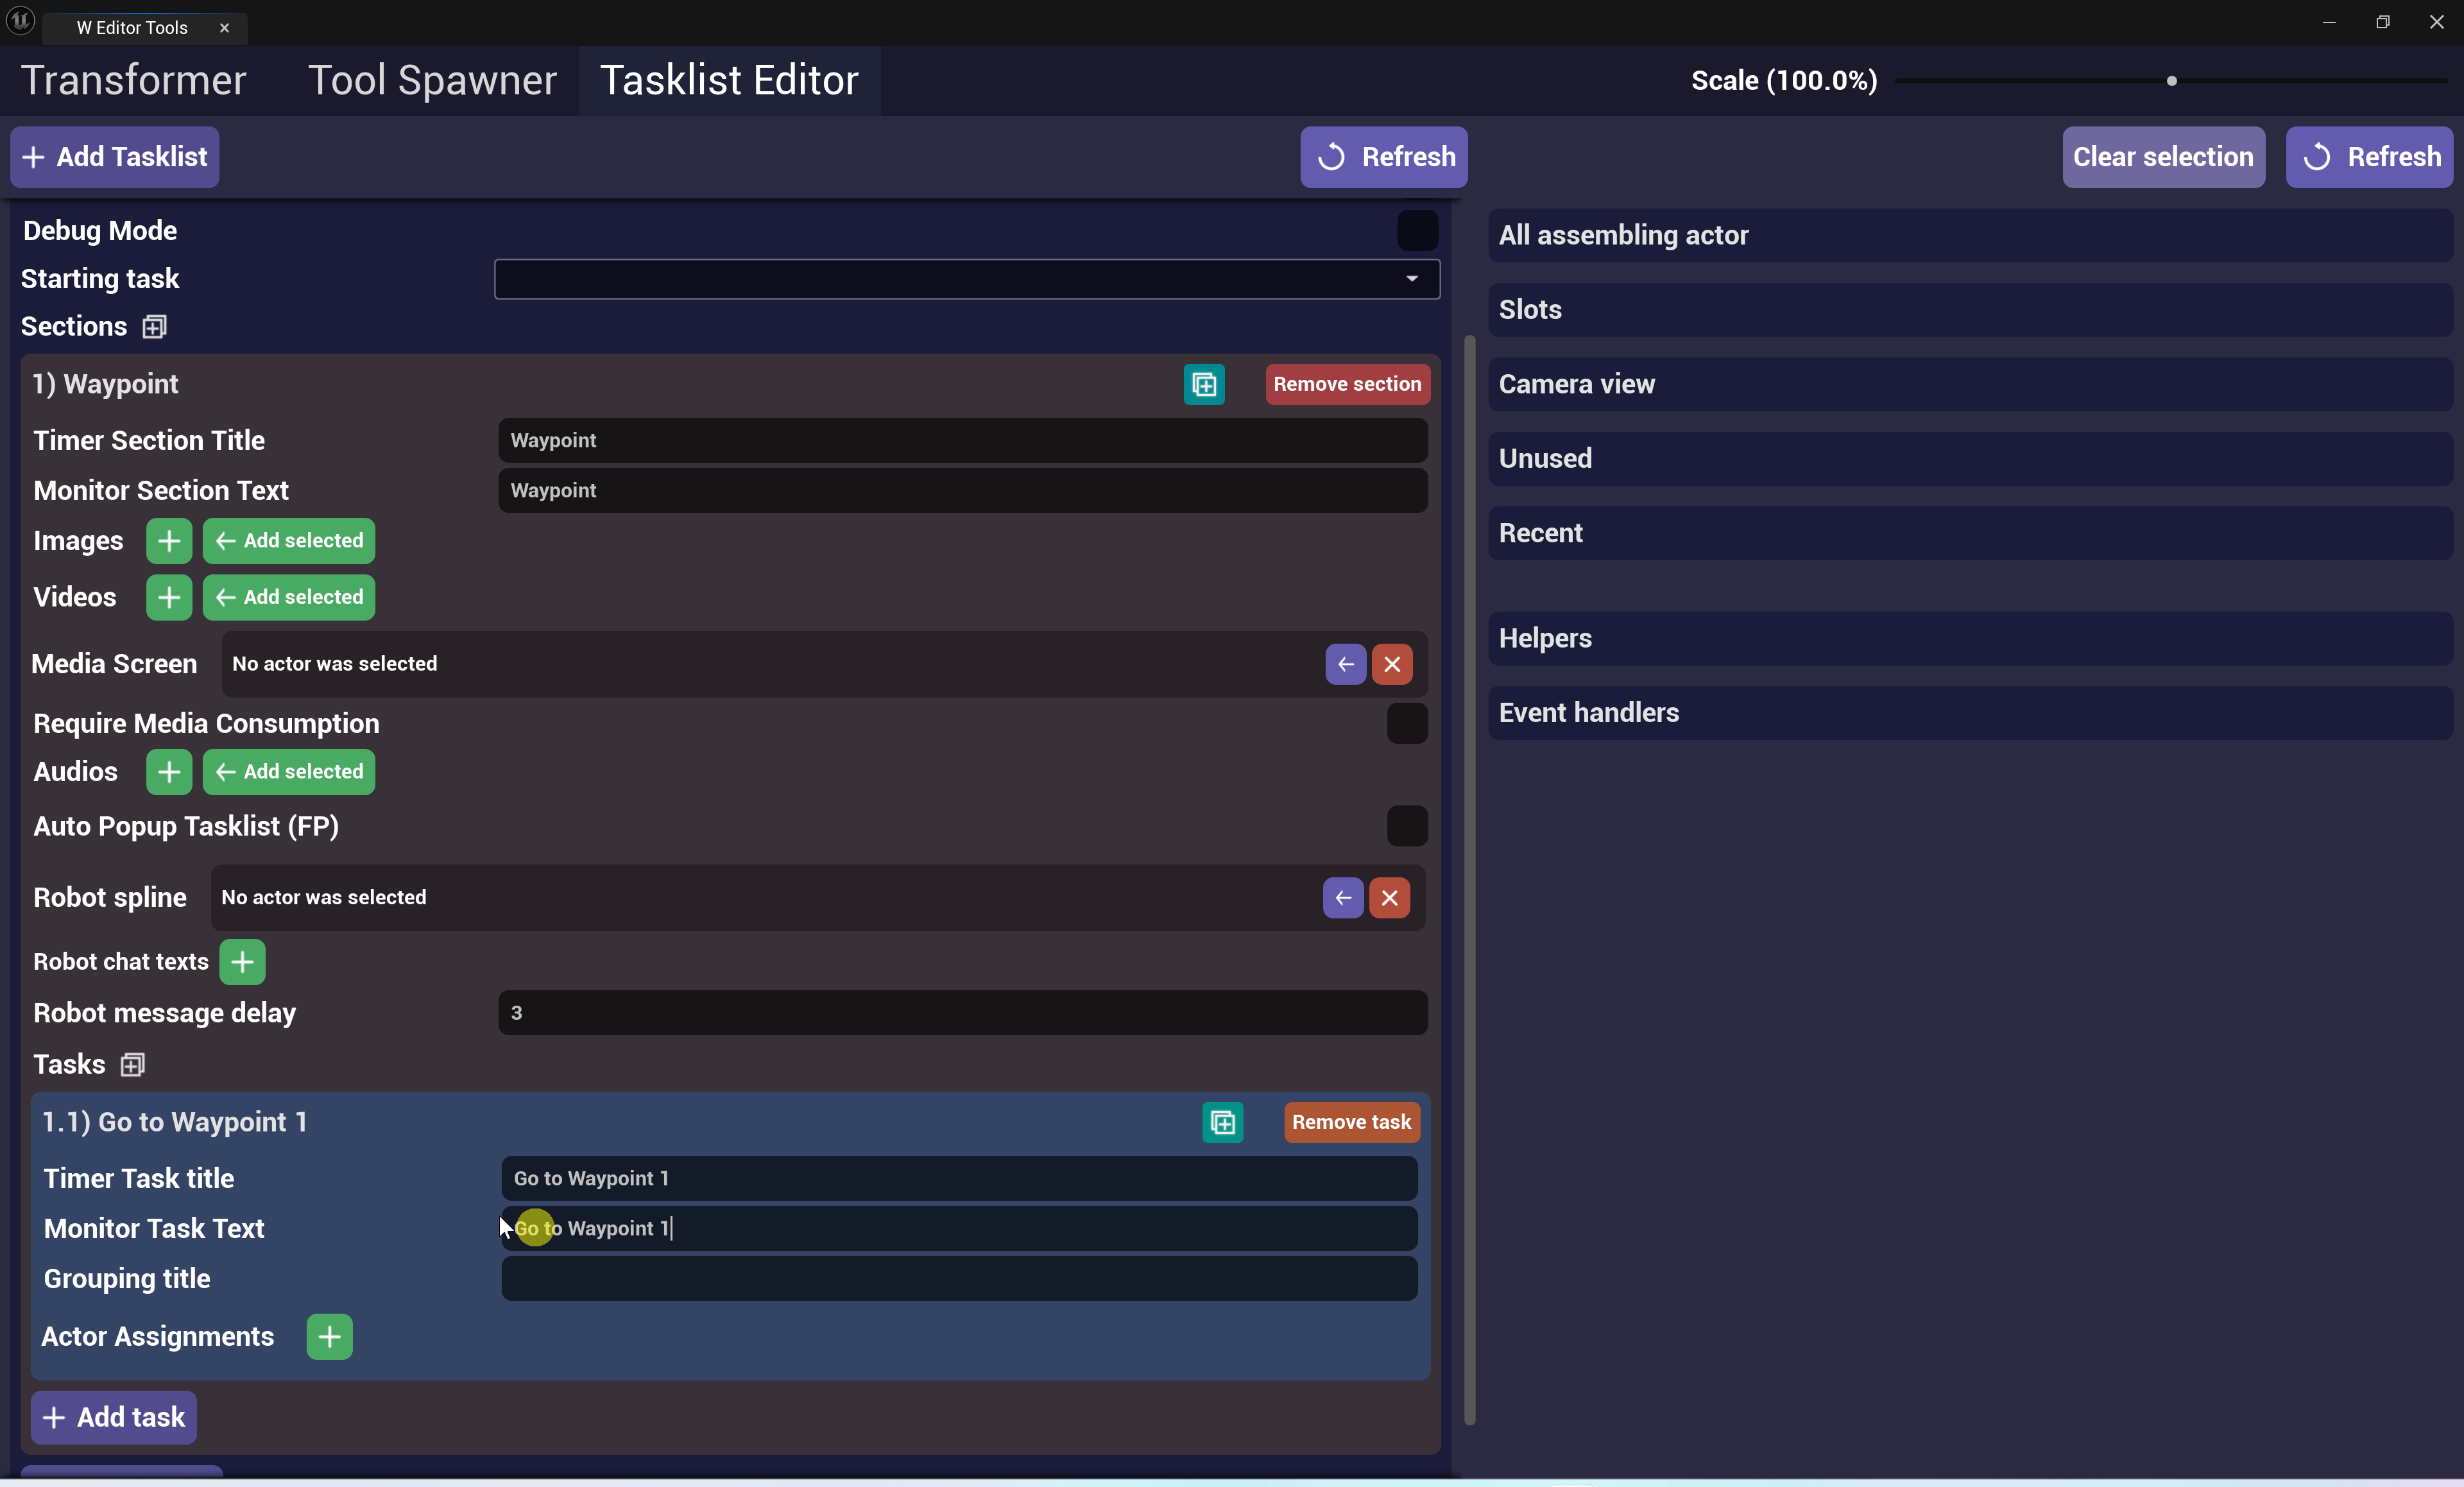The height and width of the screenshot is (1487, 2464).
Task: Click the green plus next to Audios
Action: pos(169,772)
